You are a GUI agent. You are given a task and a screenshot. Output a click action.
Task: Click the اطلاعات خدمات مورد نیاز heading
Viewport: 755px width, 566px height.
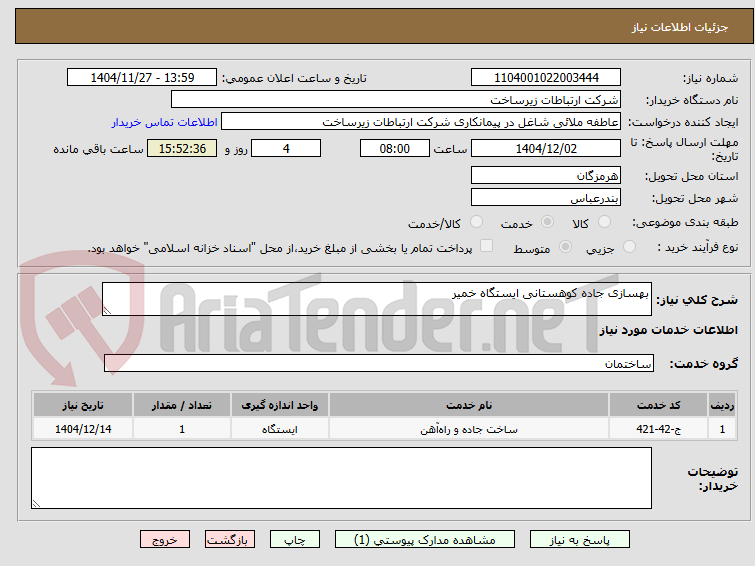668,330
